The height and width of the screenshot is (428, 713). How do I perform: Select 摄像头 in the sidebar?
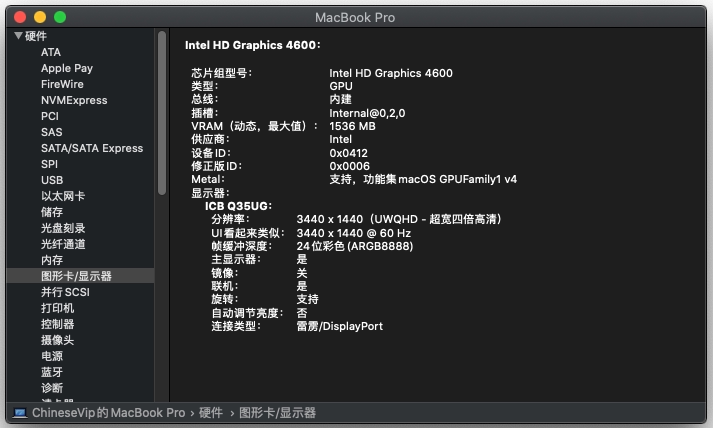coord(57,340)
